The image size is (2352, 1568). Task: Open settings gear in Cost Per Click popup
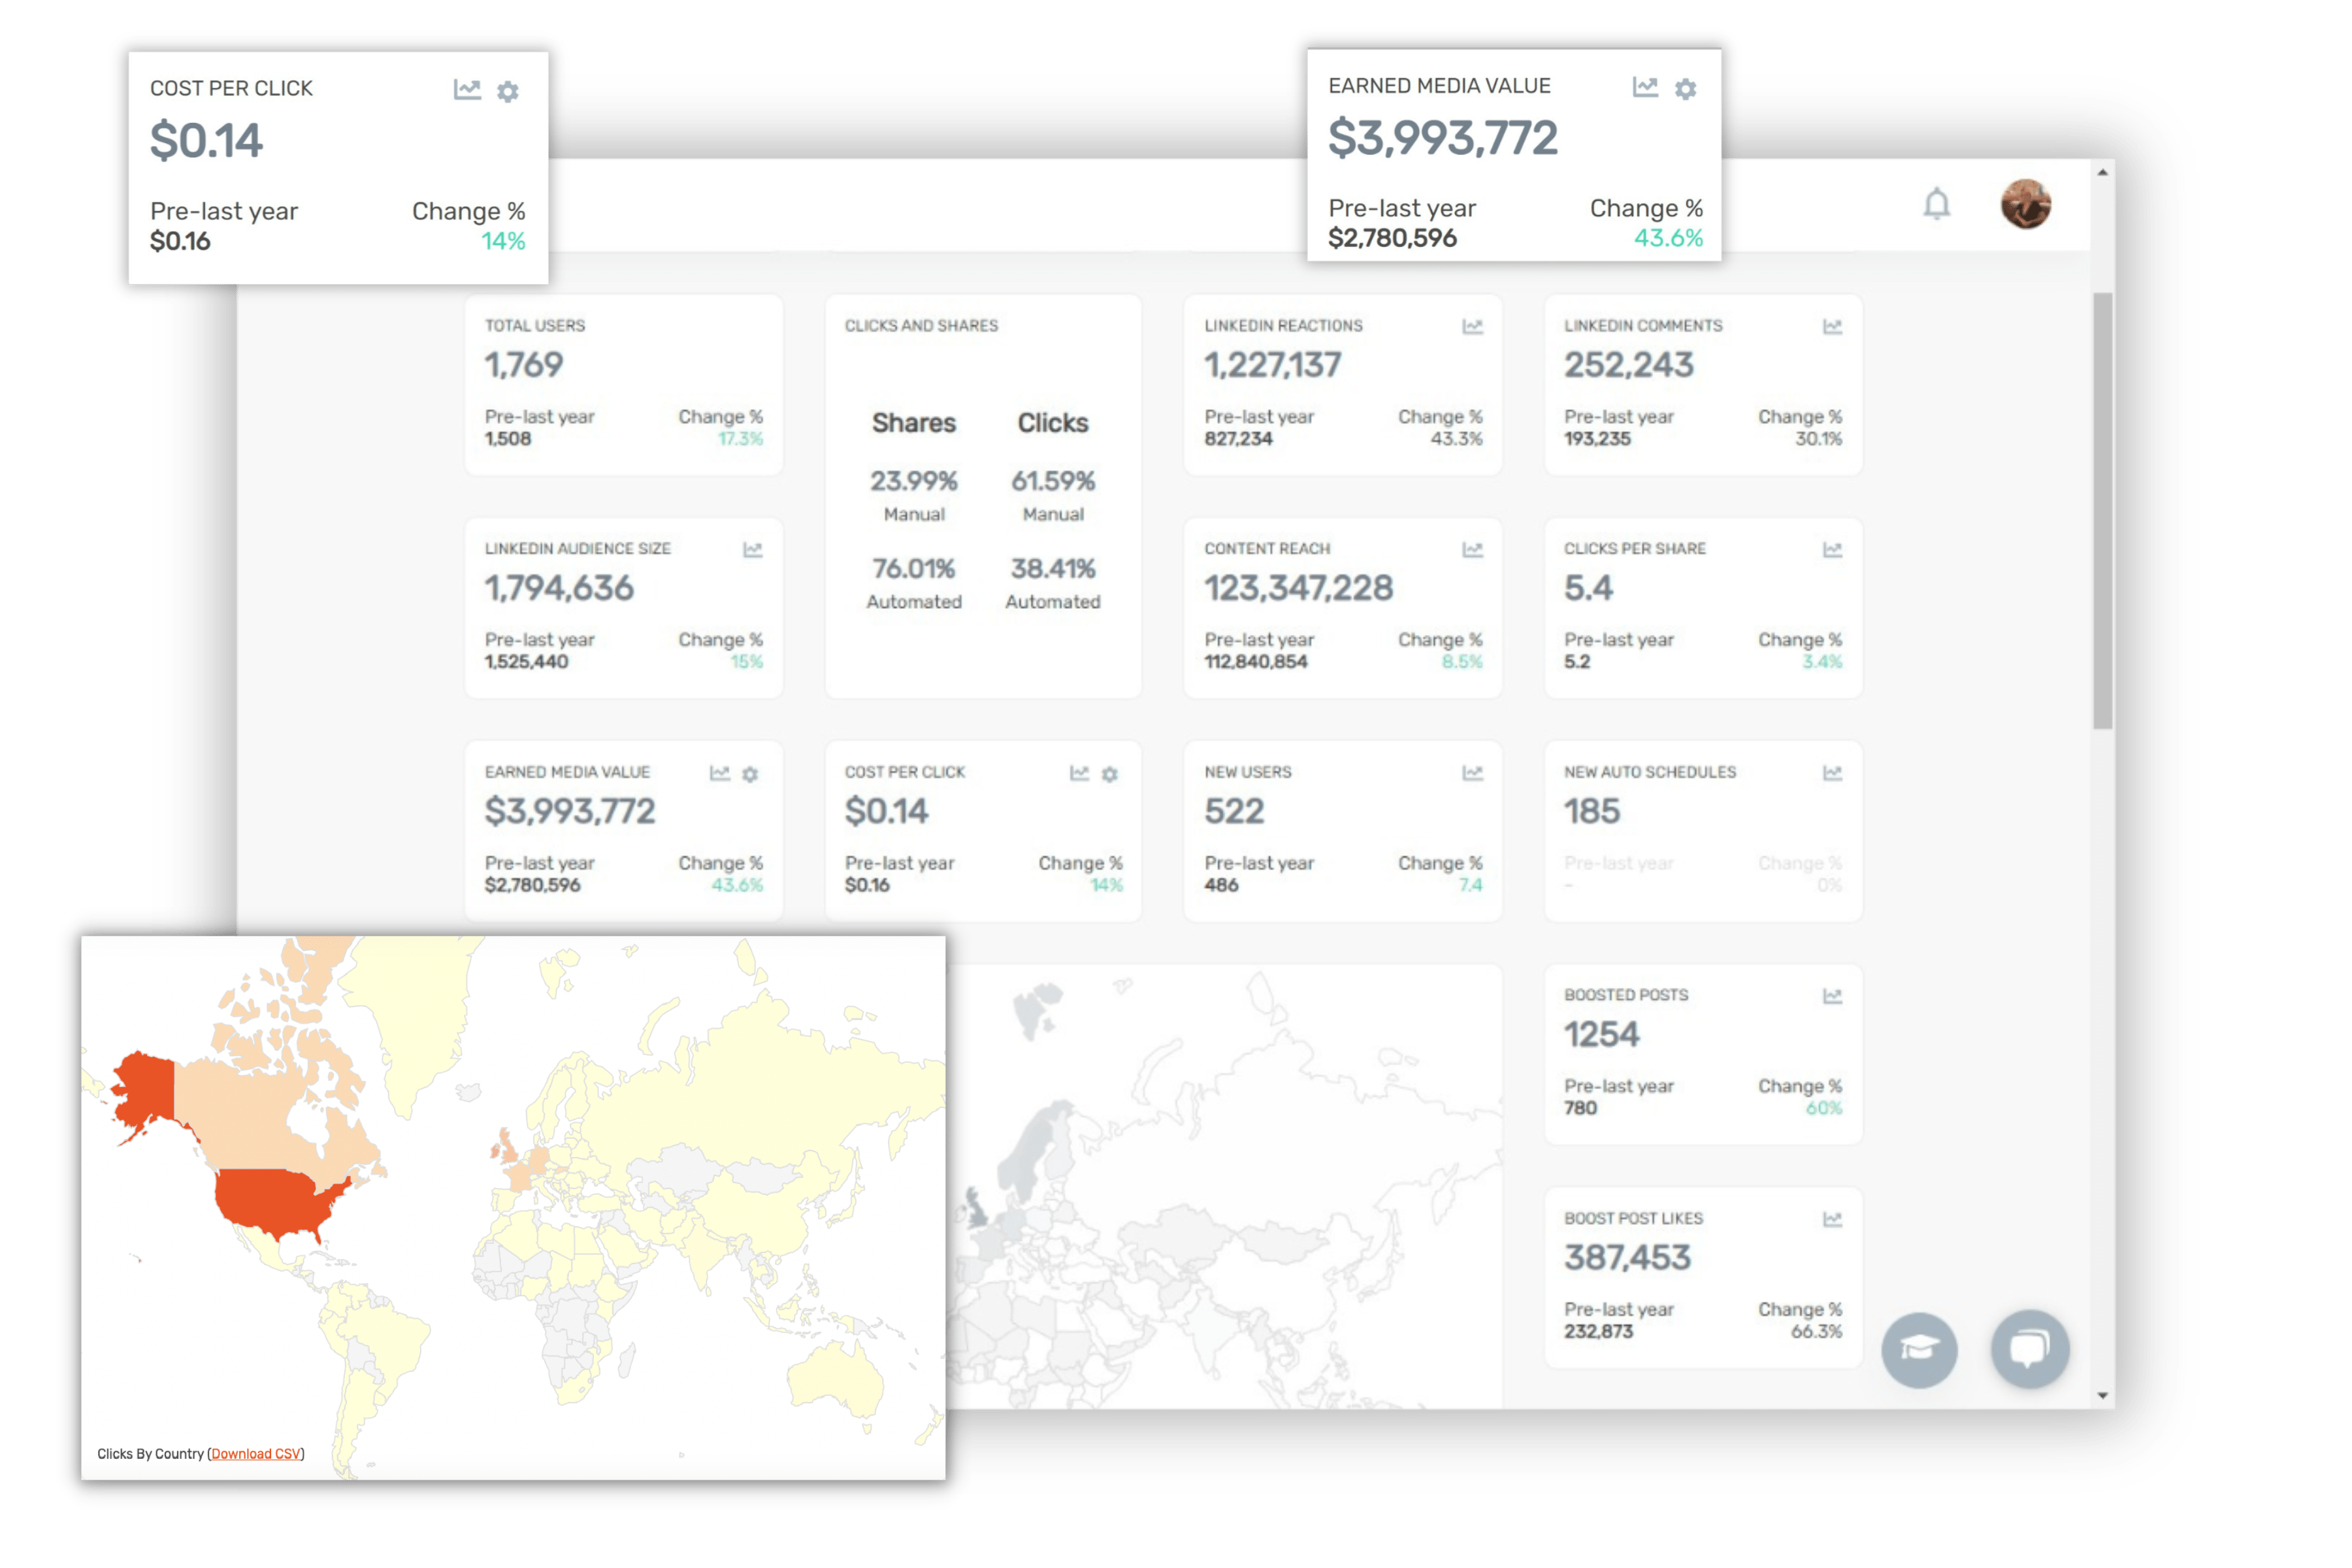pyautogui.click(x=508, y=92)
